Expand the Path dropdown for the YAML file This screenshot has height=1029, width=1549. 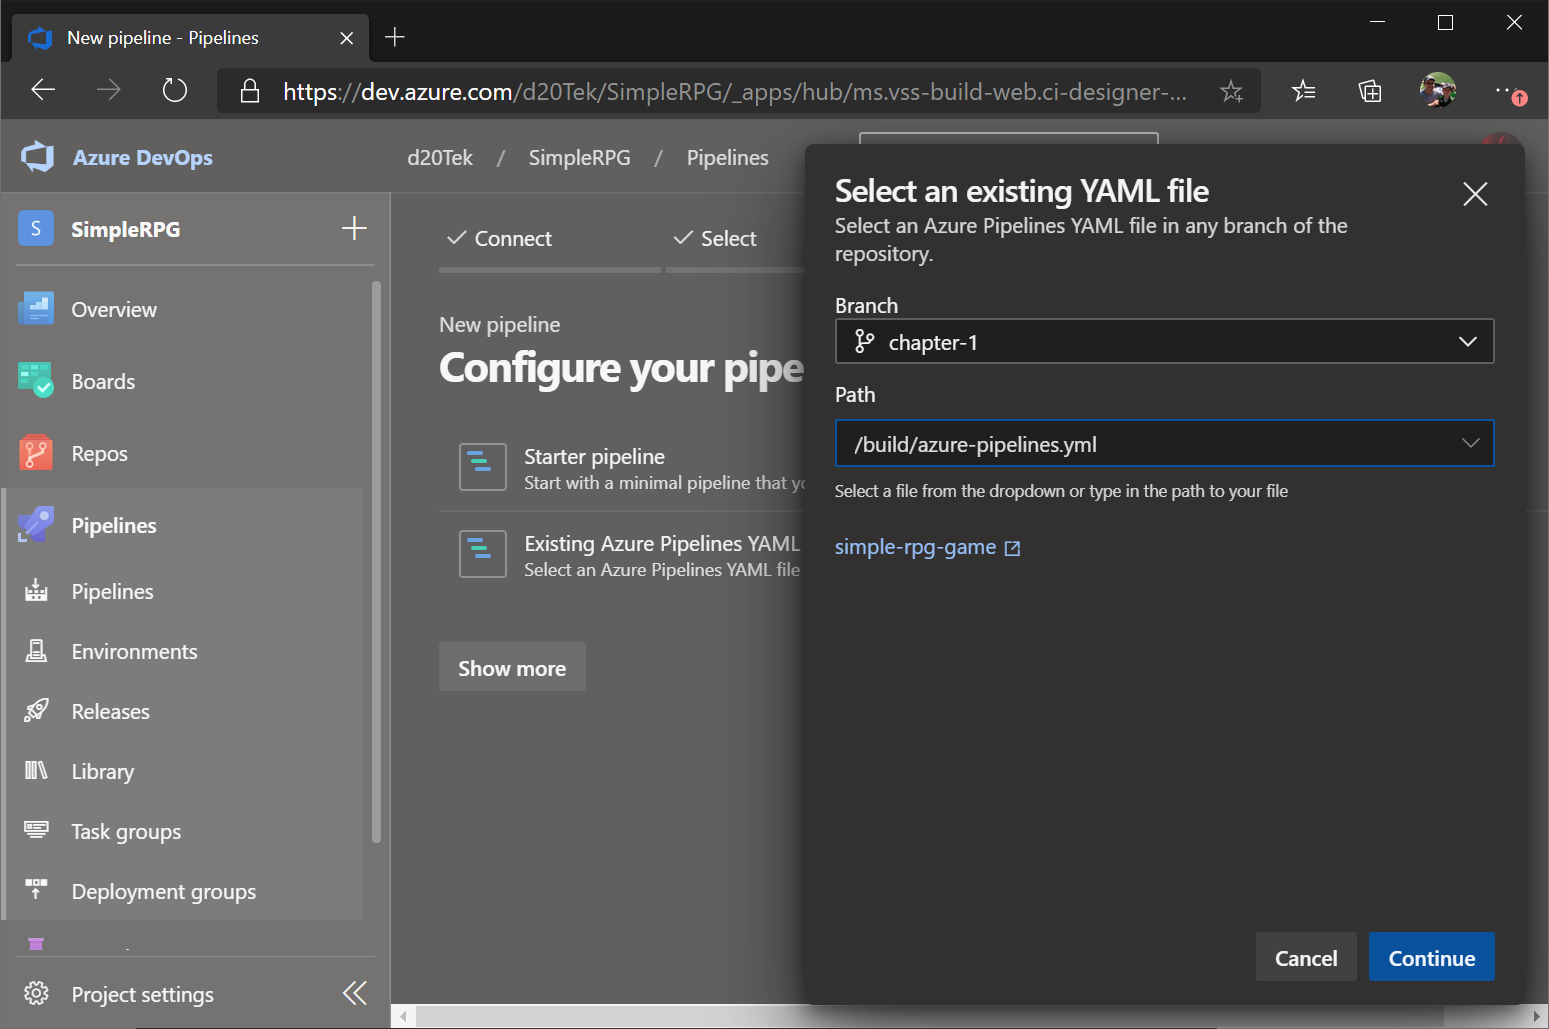click(x=1470, y=443)
